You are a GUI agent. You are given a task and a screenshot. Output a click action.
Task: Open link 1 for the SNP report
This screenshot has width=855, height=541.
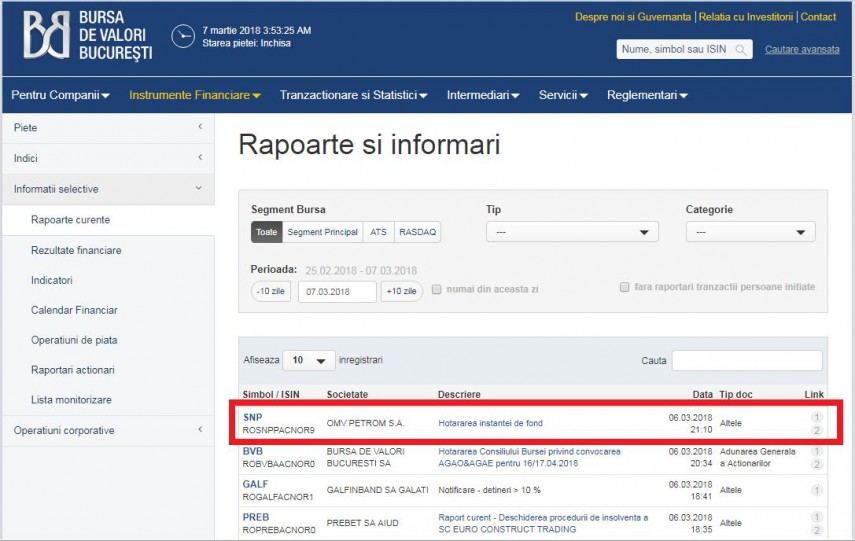pyautogui.click(x=816, y=417)
